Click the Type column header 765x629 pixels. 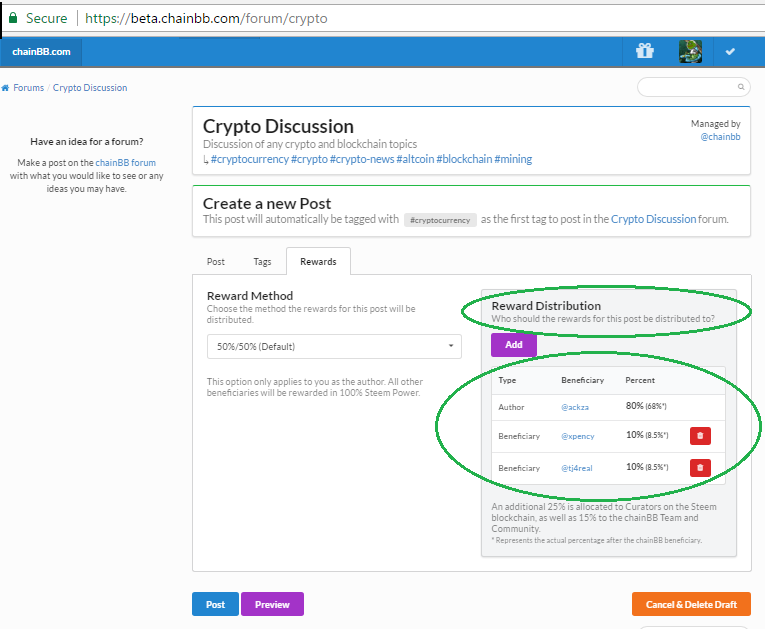(x=507, y=380)
